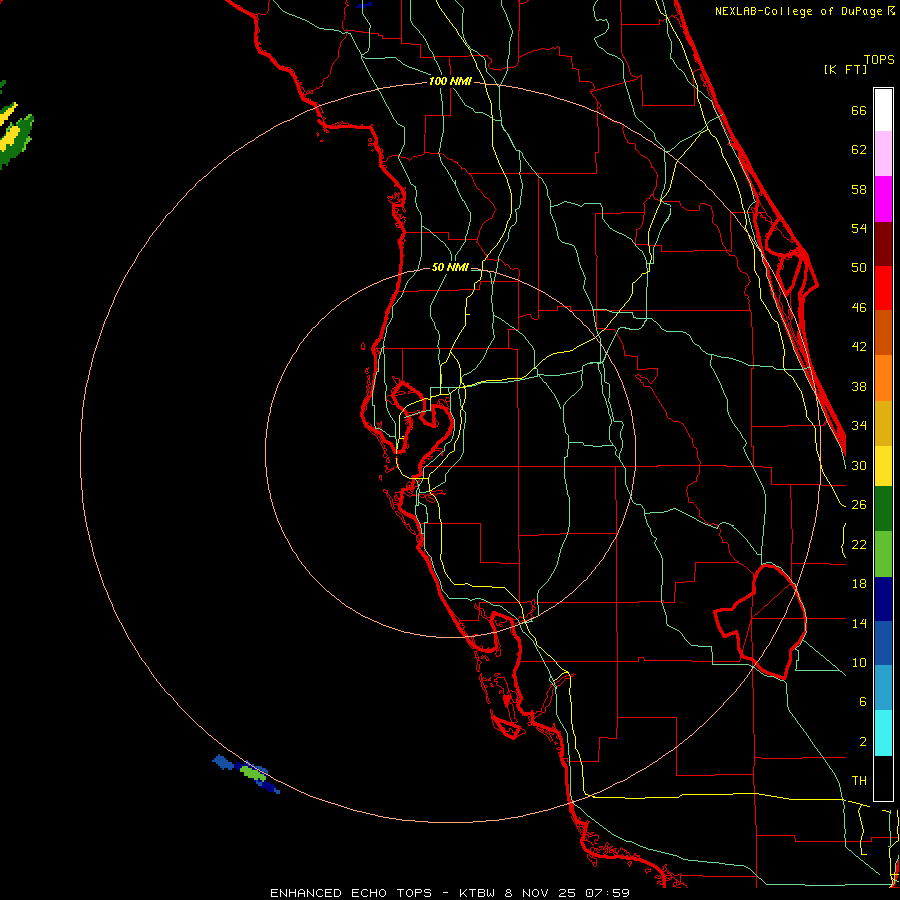
Task: Select the white 66 kft legend swatch
Action: point(883,110)
